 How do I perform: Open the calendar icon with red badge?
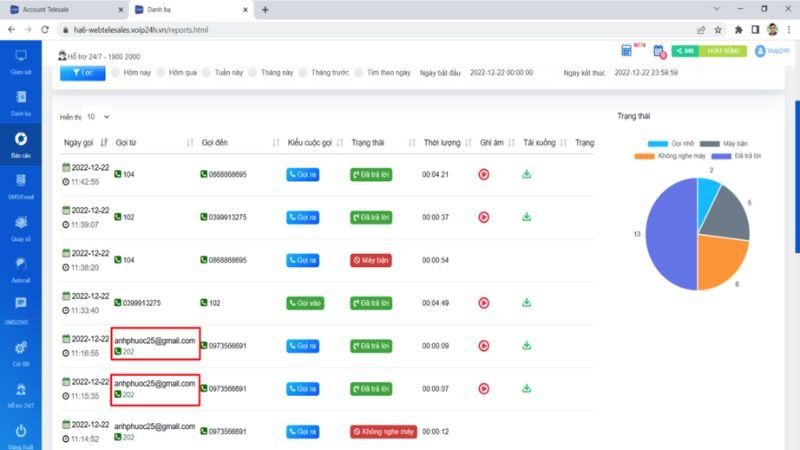coord(659,51)
